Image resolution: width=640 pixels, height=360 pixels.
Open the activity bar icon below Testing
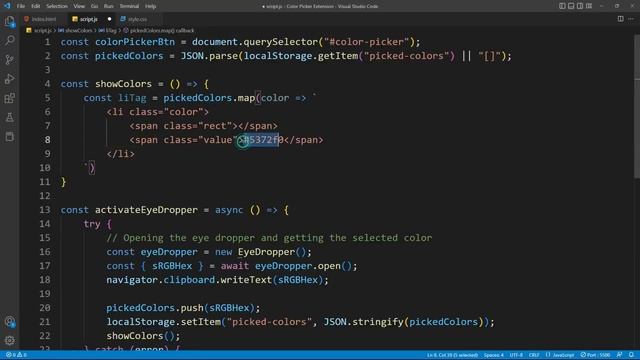click(9, 136)
